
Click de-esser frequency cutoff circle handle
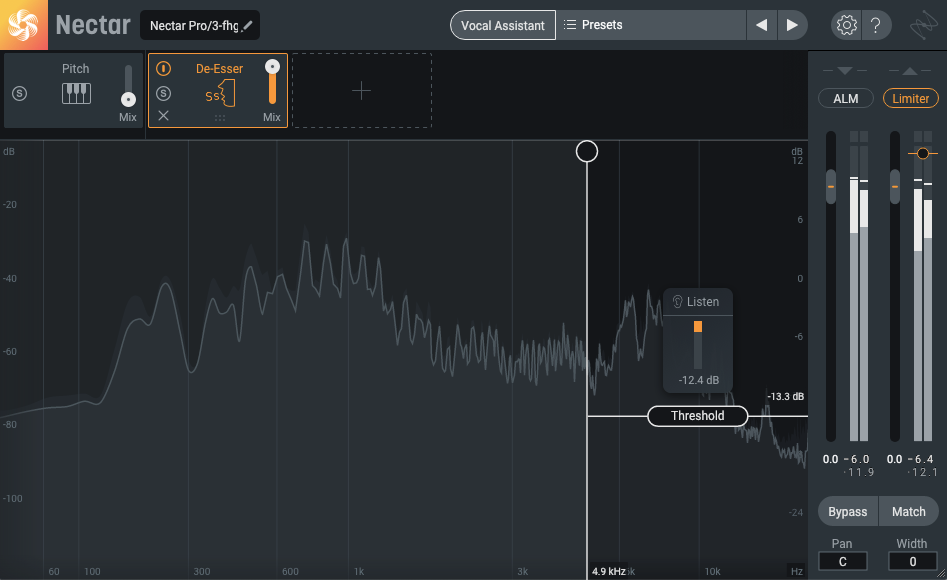point(586,151)
